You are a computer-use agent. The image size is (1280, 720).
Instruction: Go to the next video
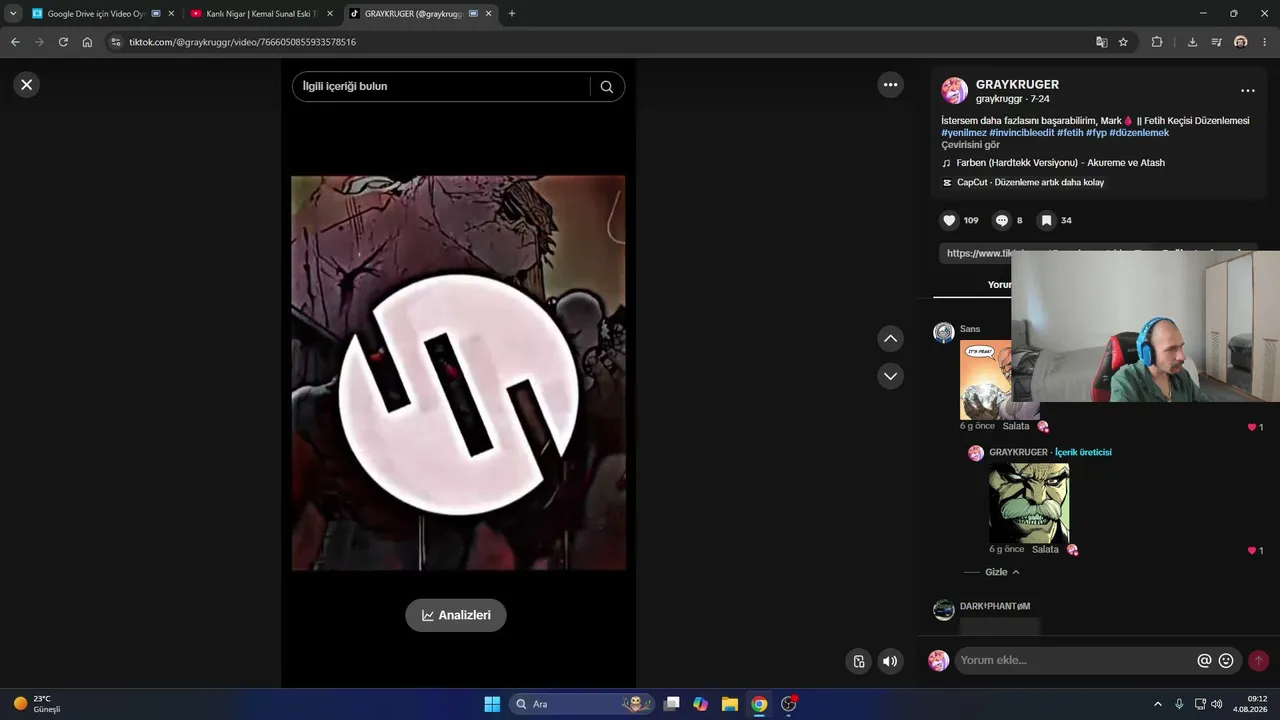(x=890, y=376)
